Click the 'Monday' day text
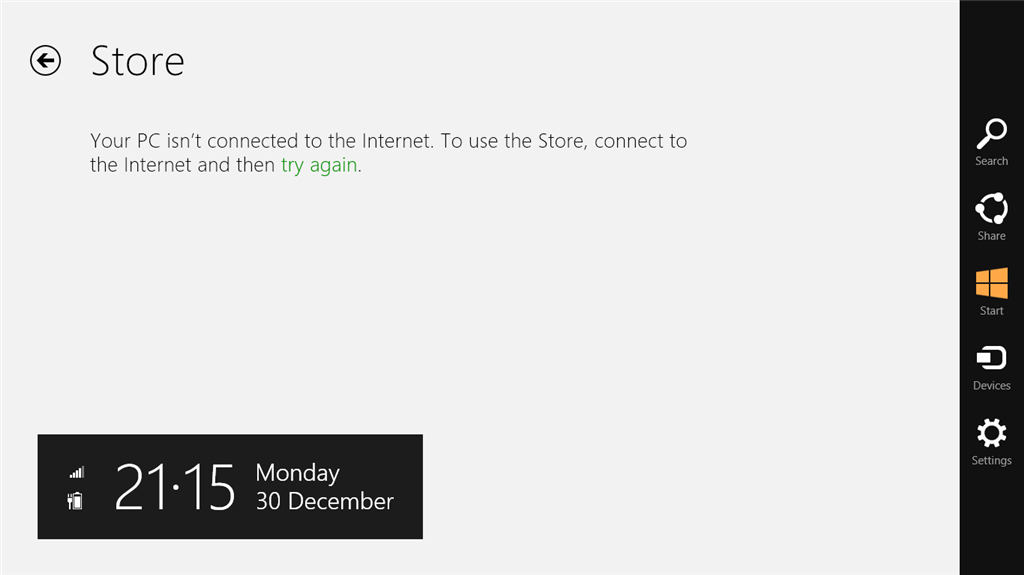The width and height of the screenshot is (1024, 575). coord(298,473)
